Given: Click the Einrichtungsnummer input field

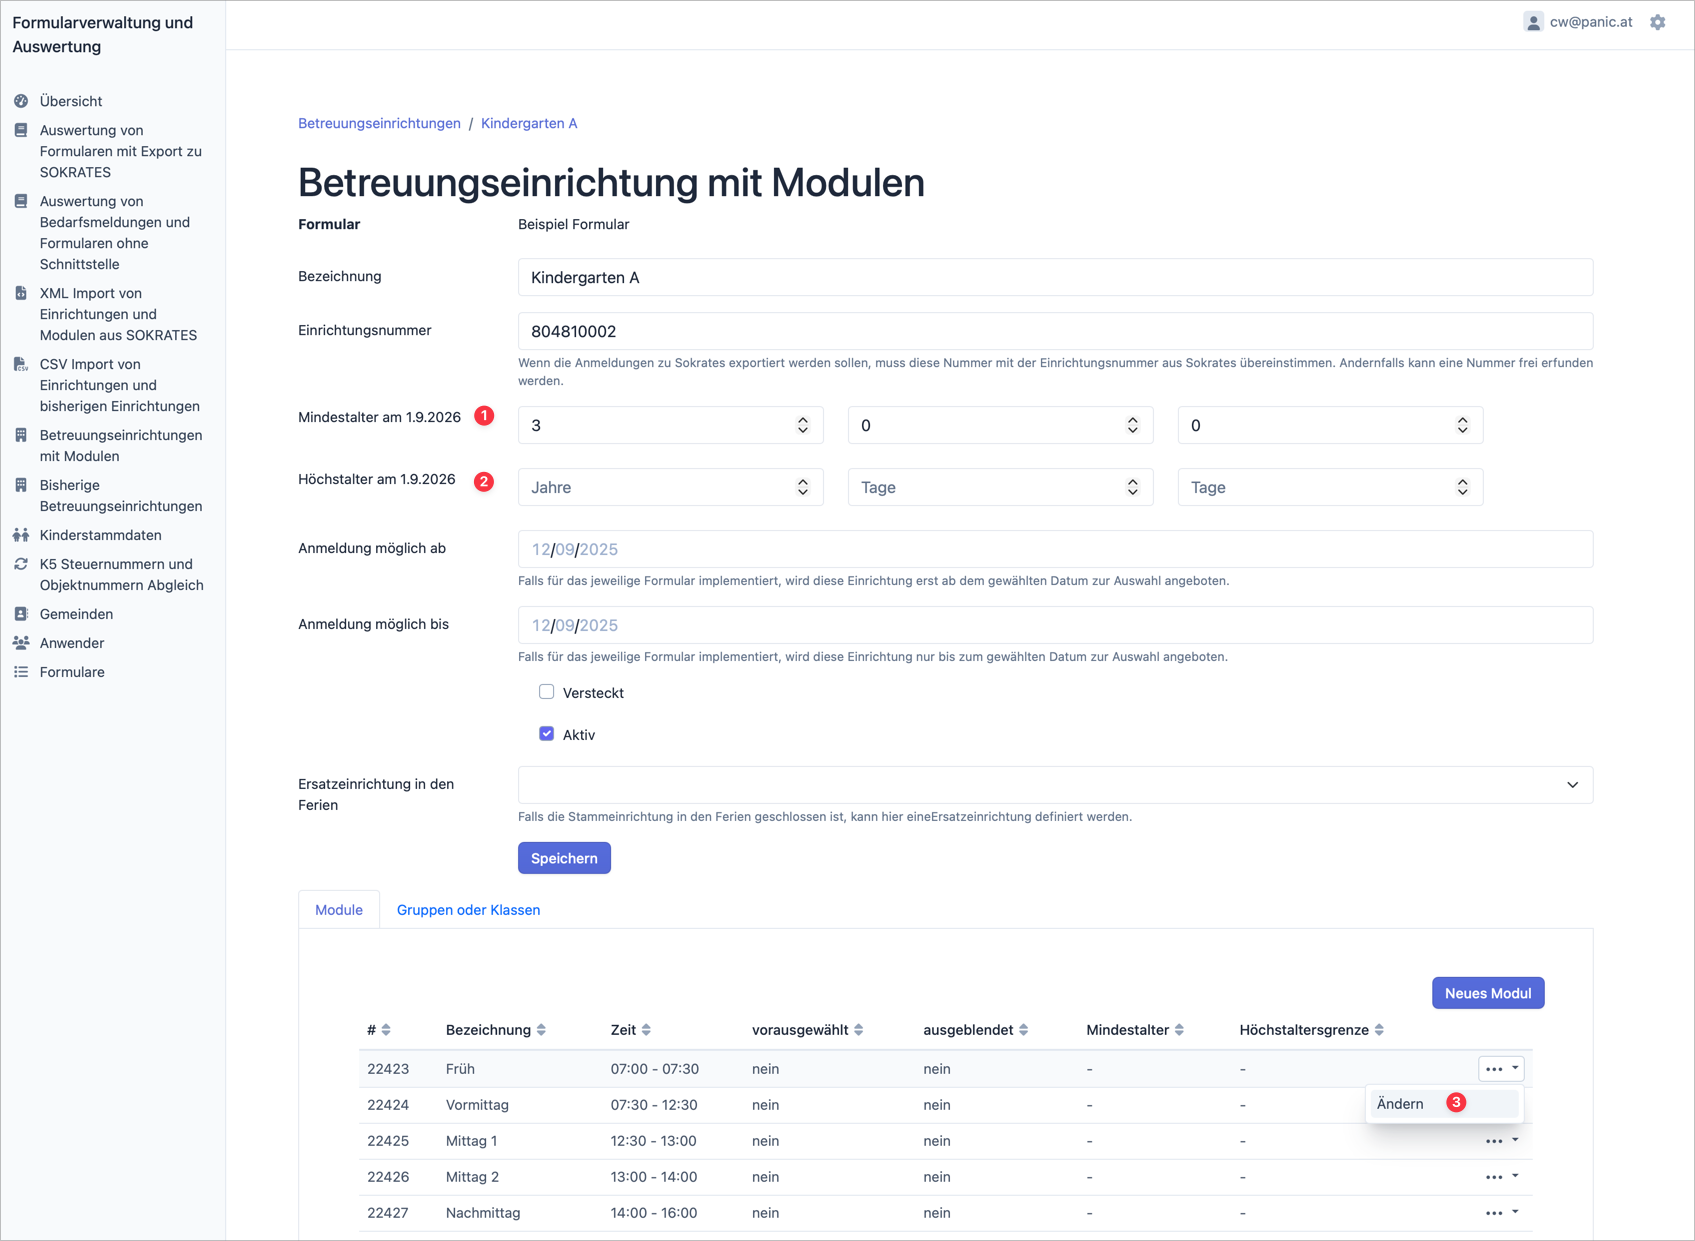Looking at the screenshot, I should pos(1055,331).
